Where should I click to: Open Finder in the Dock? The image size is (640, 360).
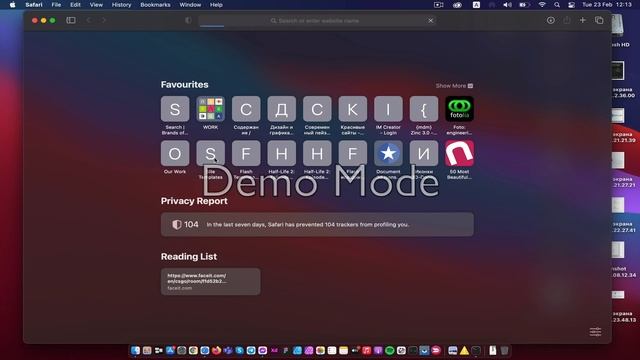(x=136, y=350)
